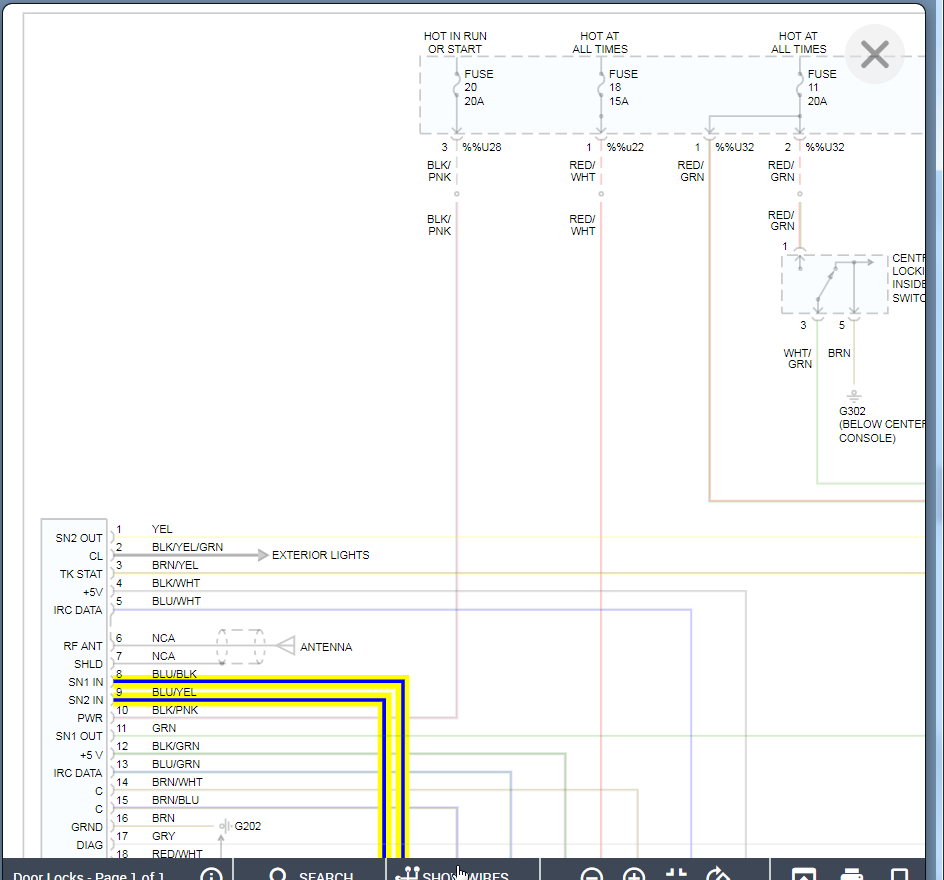Click the EXTERIOR LIGHTS reference label
The image size is (944, 880).
[320, 555]
